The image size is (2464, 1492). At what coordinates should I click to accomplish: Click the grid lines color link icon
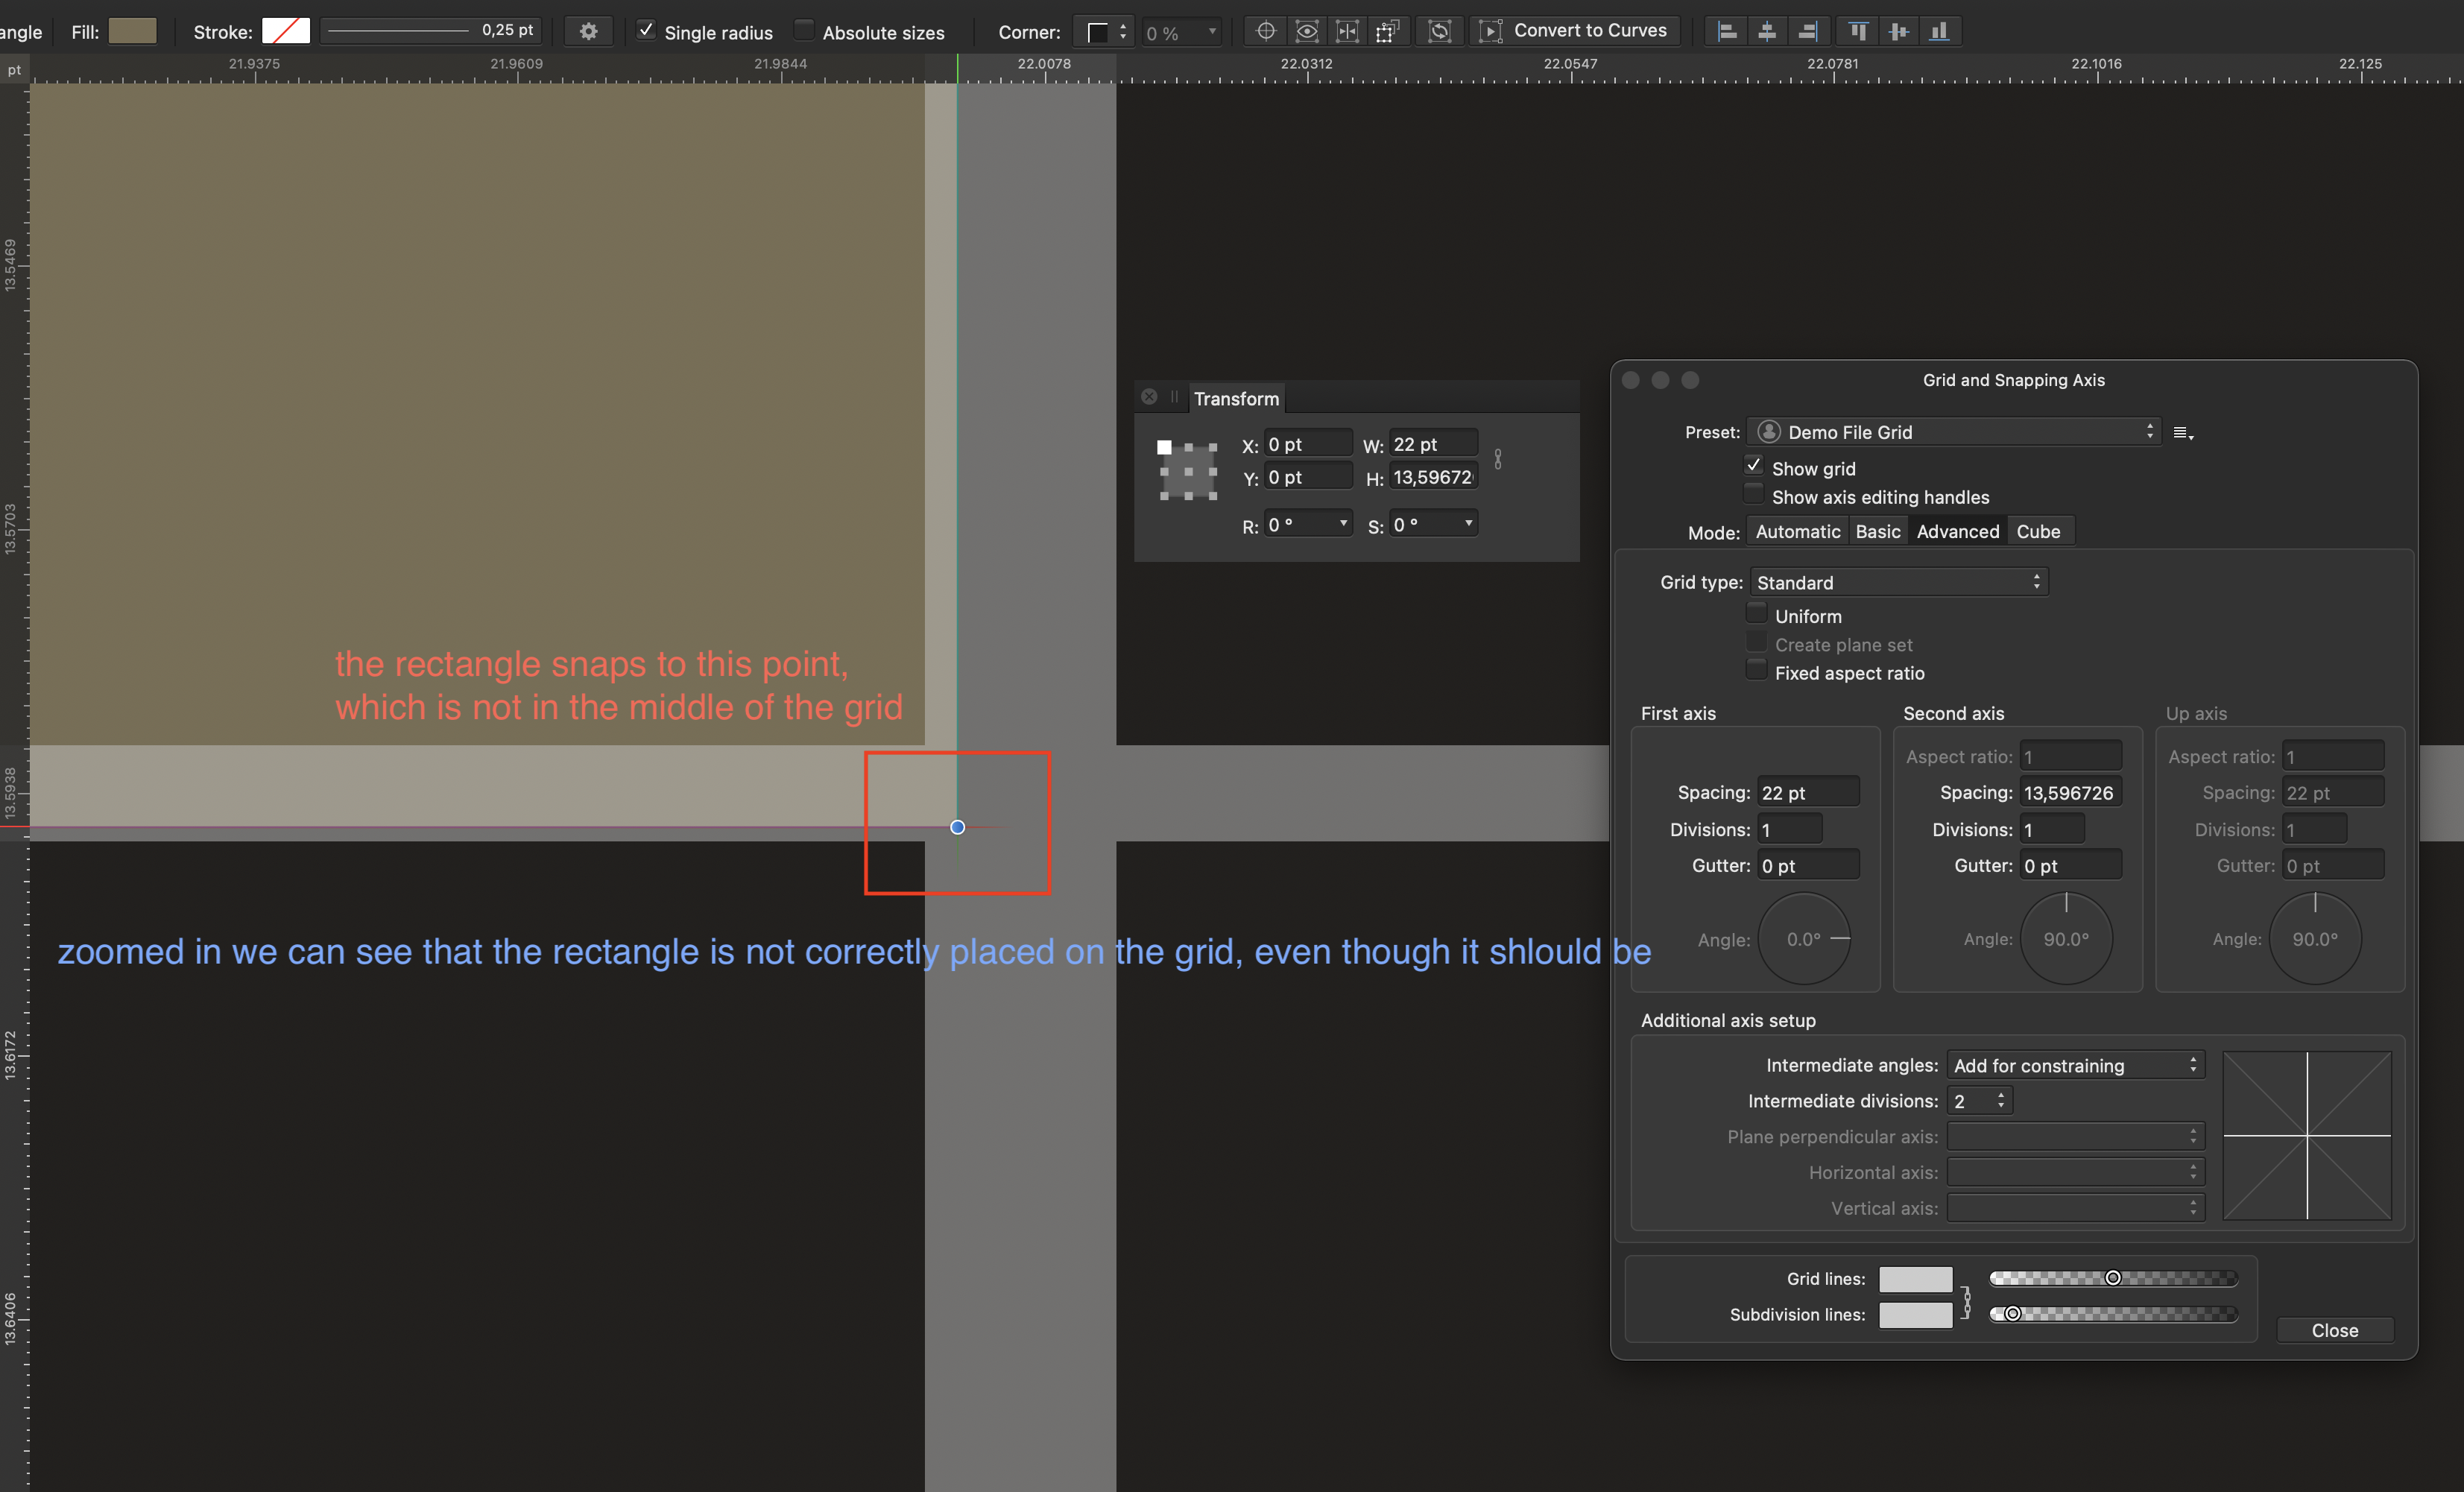click(1966, 1301)
